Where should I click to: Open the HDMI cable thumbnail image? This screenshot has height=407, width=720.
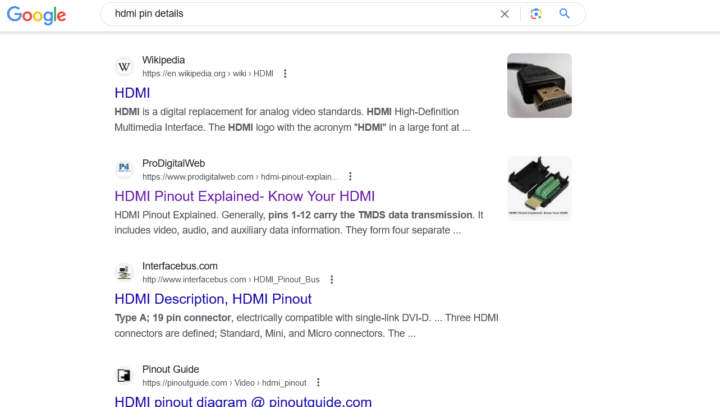pyautogui.click(x=540, y=85)
